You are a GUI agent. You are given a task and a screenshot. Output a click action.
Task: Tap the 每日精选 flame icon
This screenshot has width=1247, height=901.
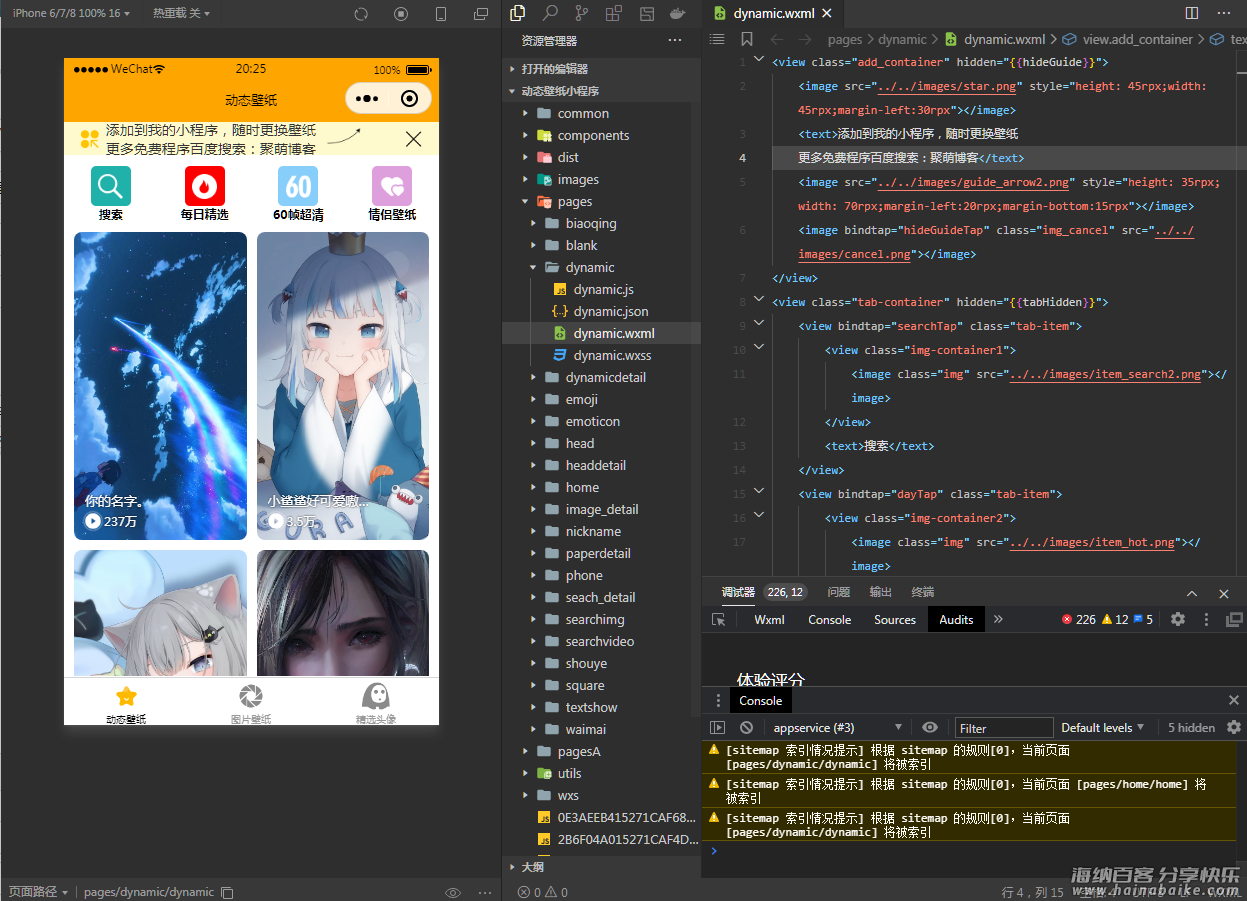click(205, 186)
